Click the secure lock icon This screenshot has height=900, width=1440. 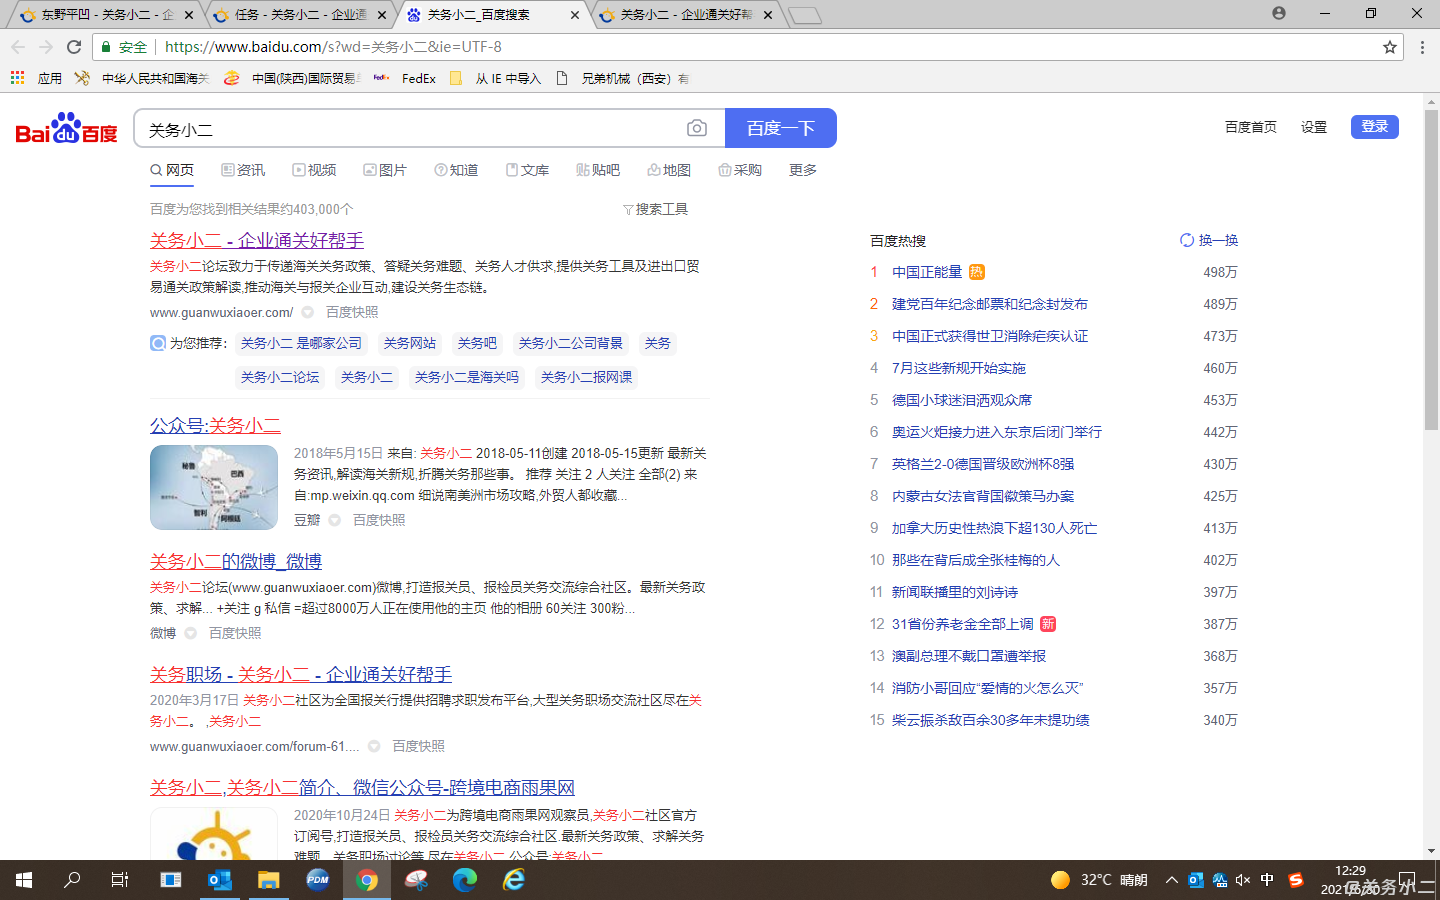tap(106, 47)
